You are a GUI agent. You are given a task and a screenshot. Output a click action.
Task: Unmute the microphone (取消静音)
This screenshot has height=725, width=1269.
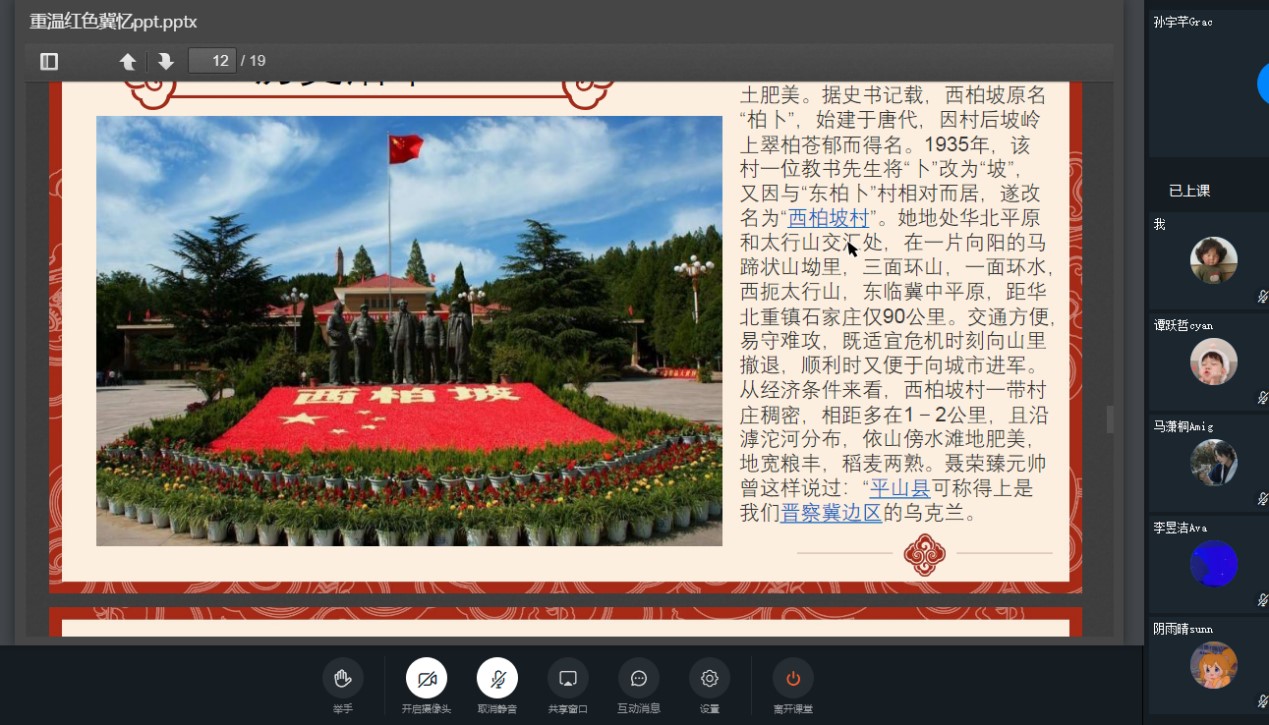(x=497, y=679)
